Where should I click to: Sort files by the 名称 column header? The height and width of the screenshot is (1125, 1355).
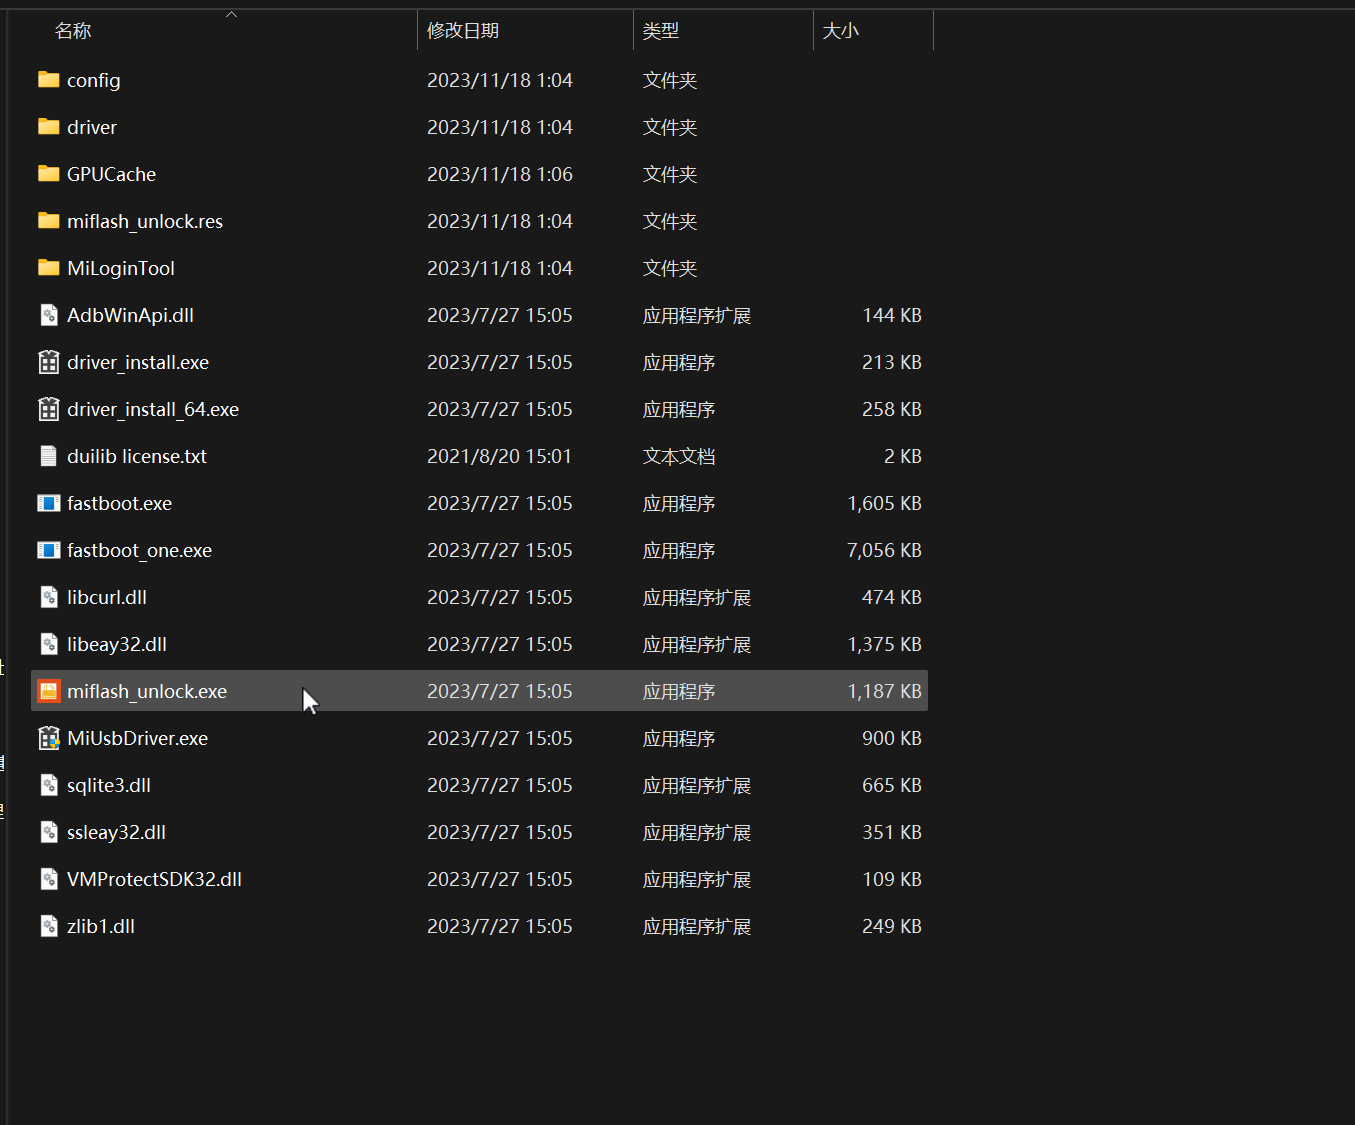click(x=73, y=31)
